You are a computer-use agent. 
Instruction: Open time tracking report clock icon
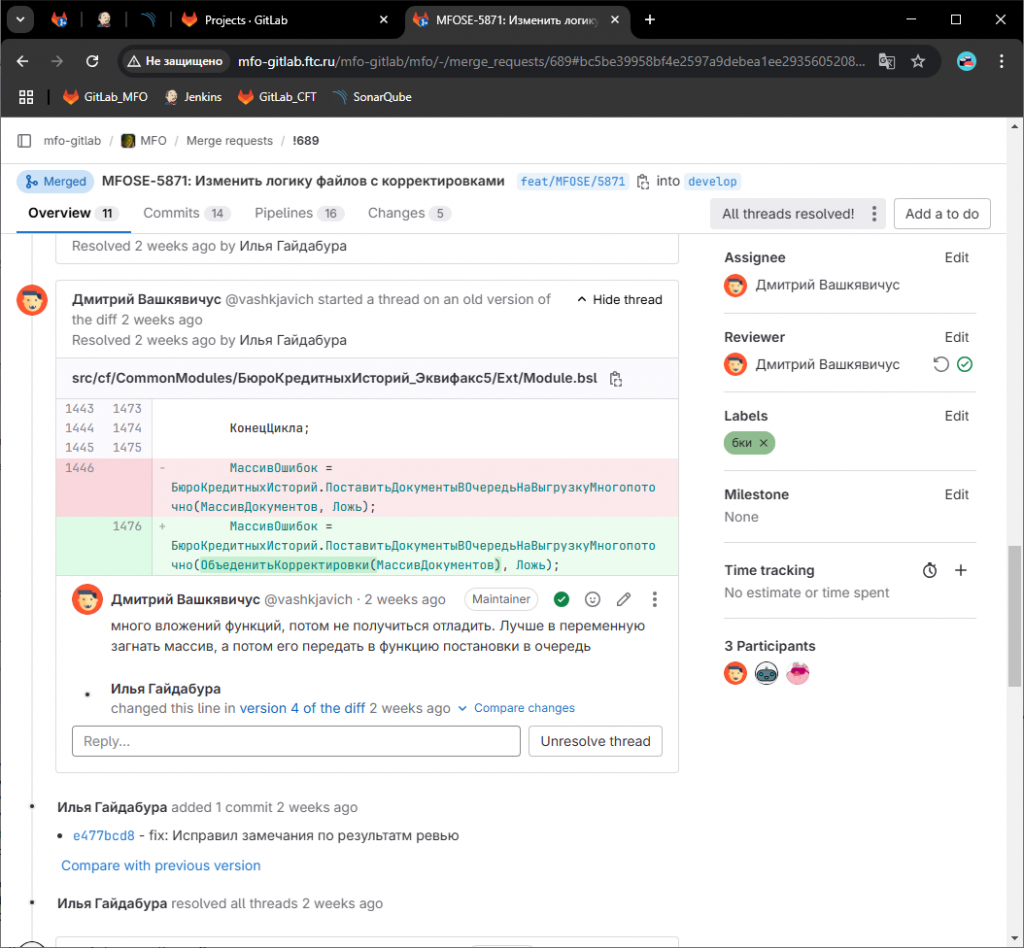pyautogui.click(x=929, y=570)
